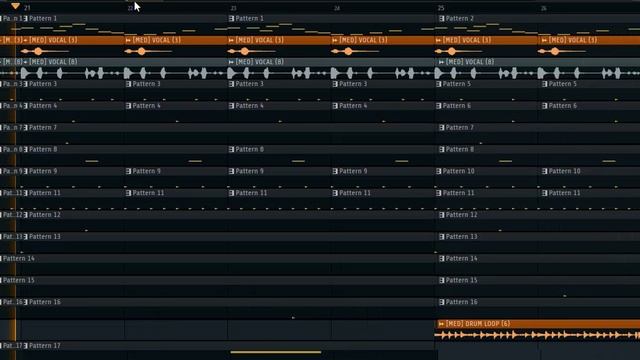Viewport: 640px width, 360px height.
Task: Open clip menu icon of Pattern 11 at bar 24
Action: (335, 193)
